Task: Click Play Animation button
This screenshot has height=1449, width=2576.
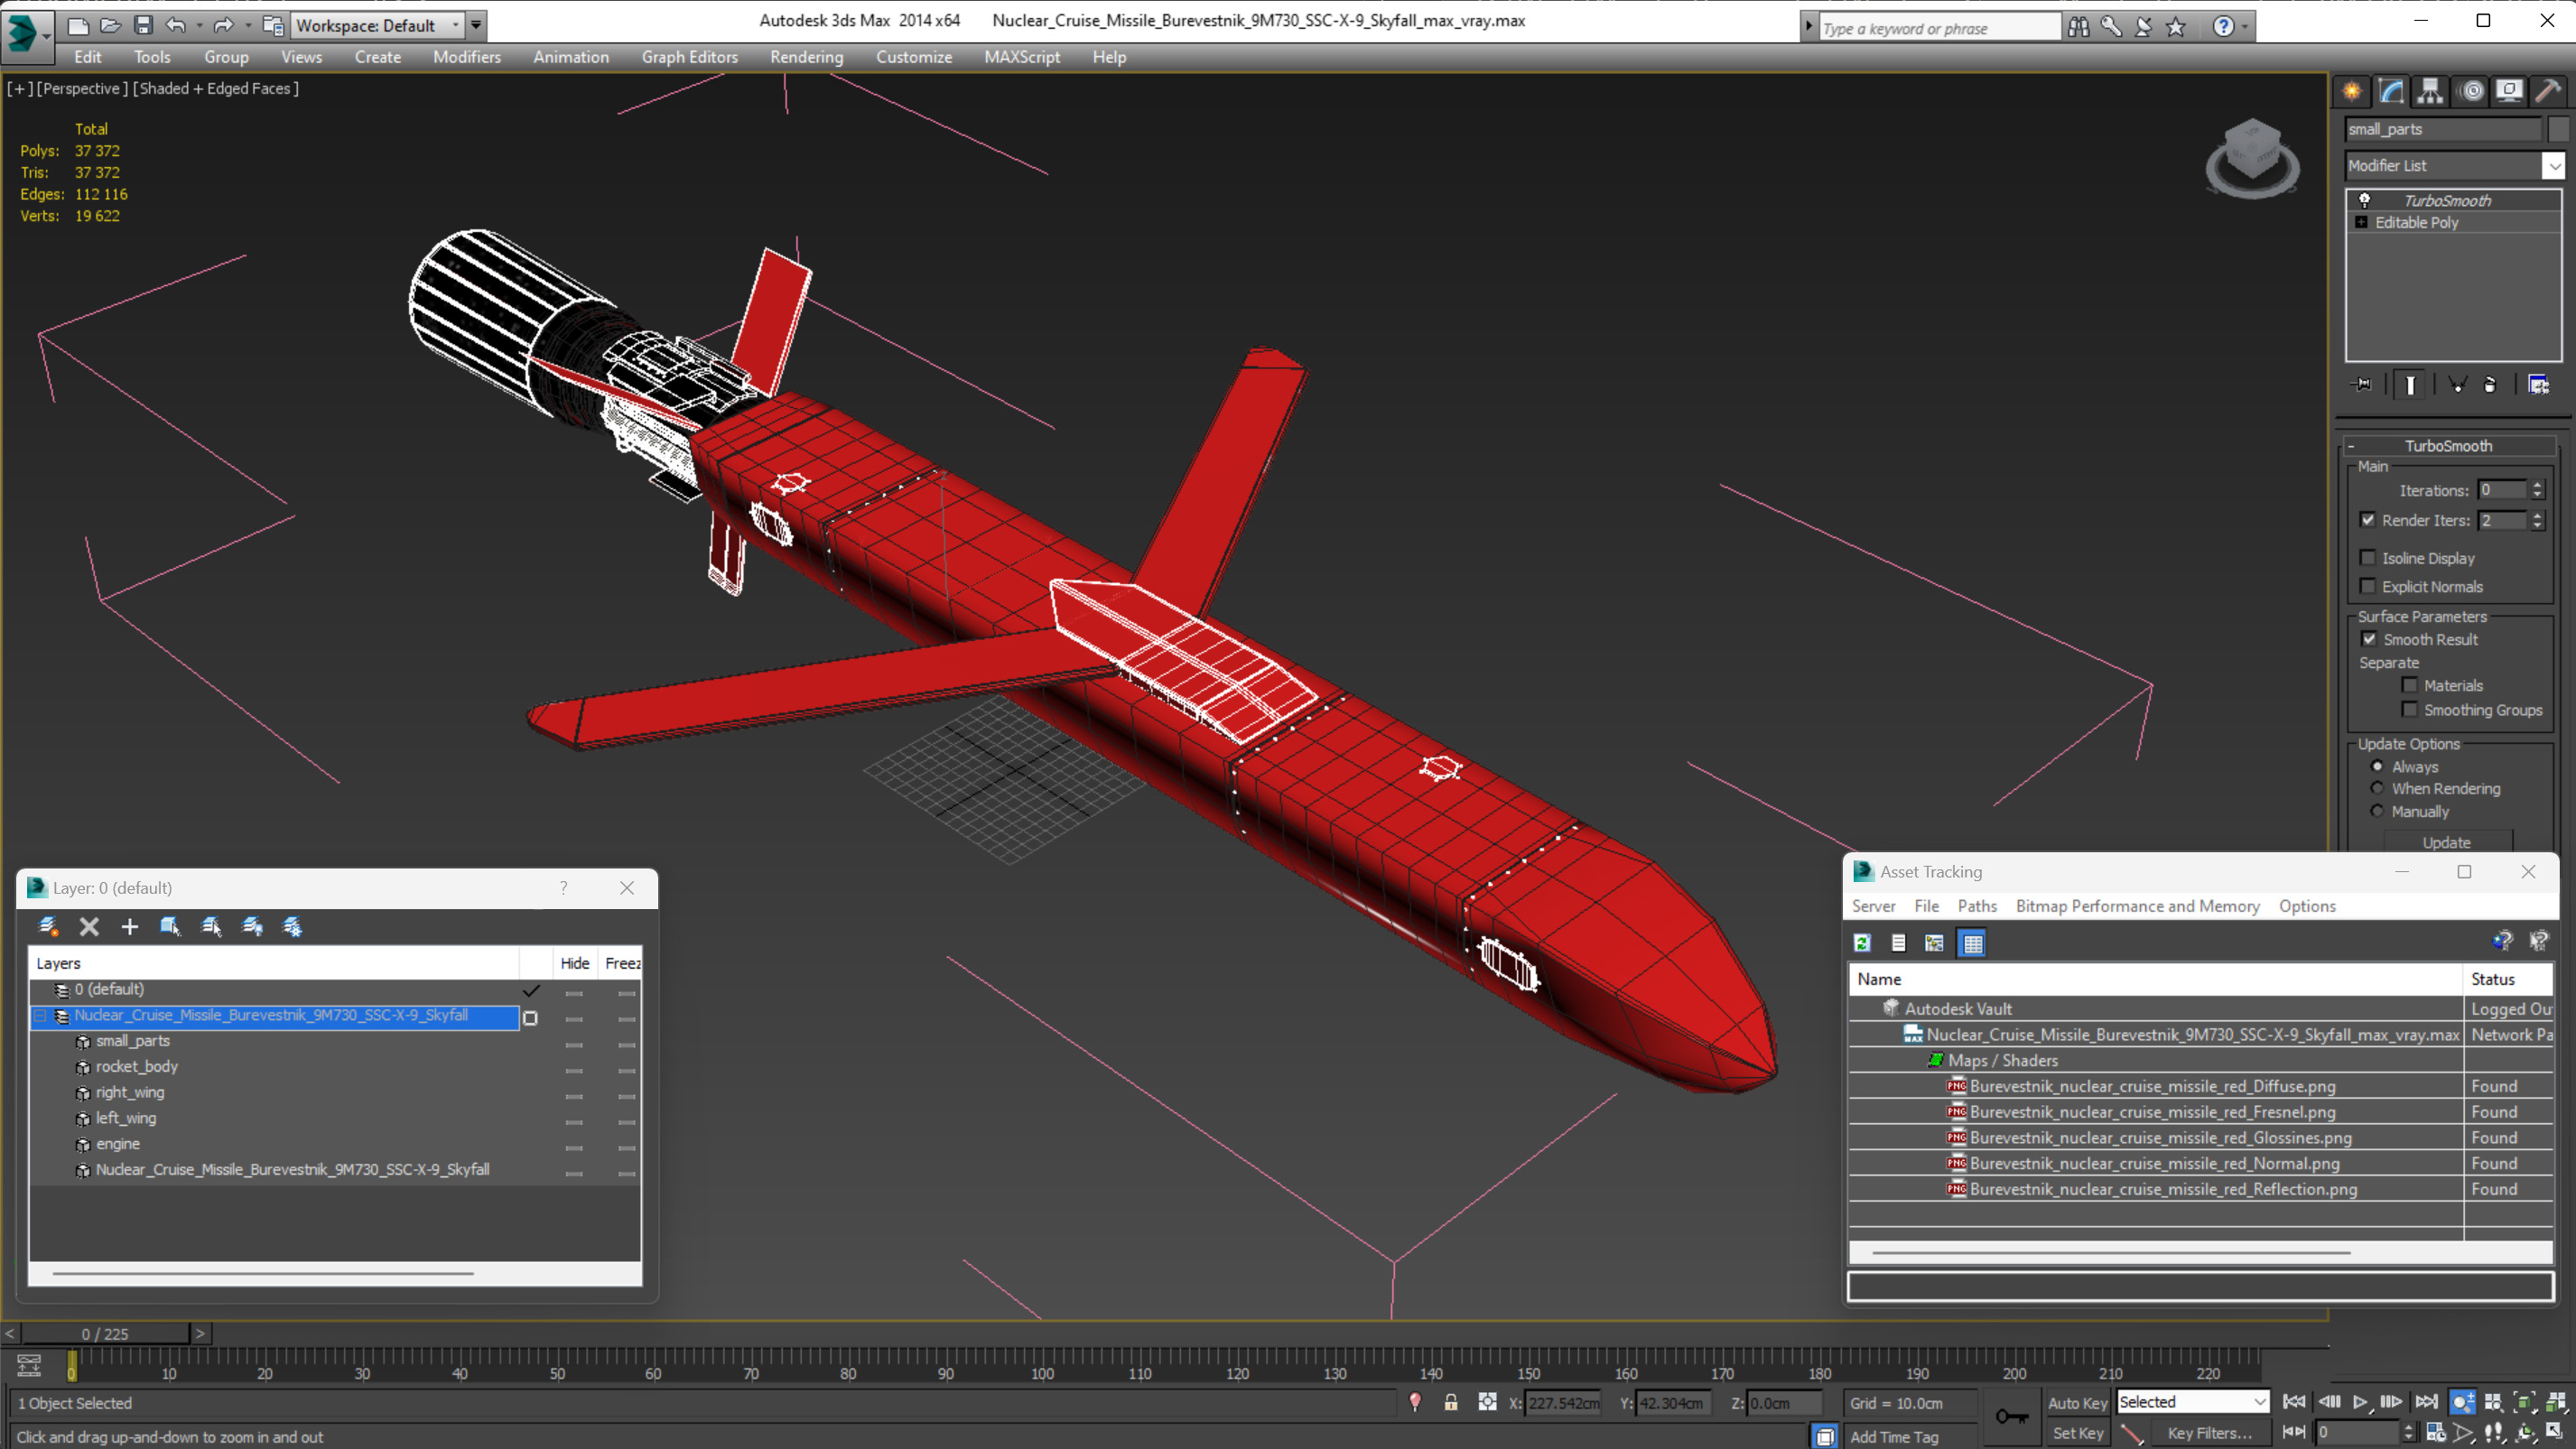Action: click(2360, 1402)
